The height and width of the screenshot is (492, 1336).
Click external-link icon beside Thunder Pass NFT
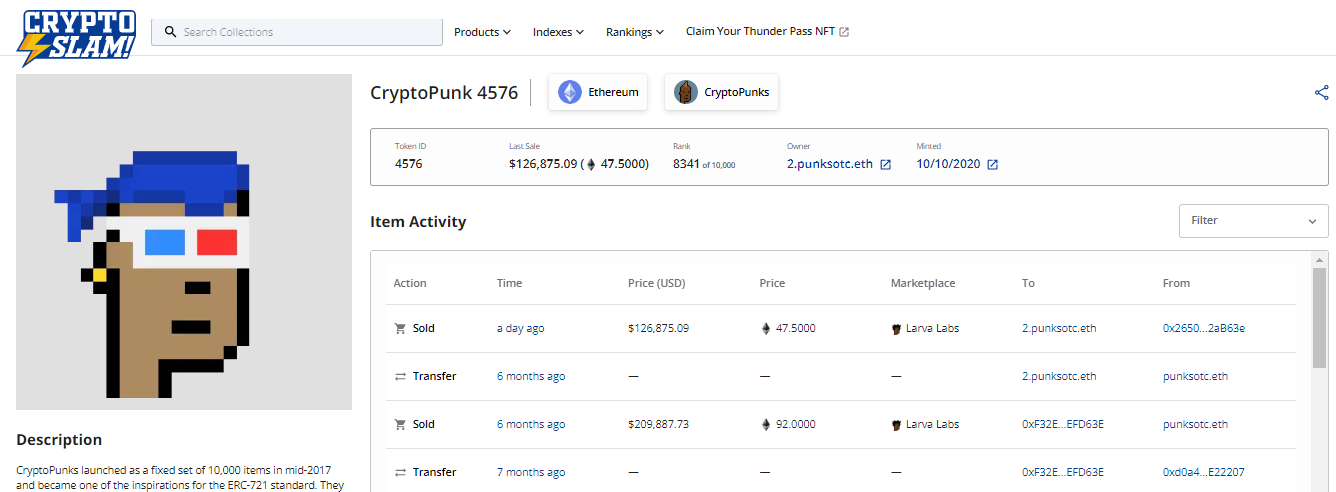[844, 32]
